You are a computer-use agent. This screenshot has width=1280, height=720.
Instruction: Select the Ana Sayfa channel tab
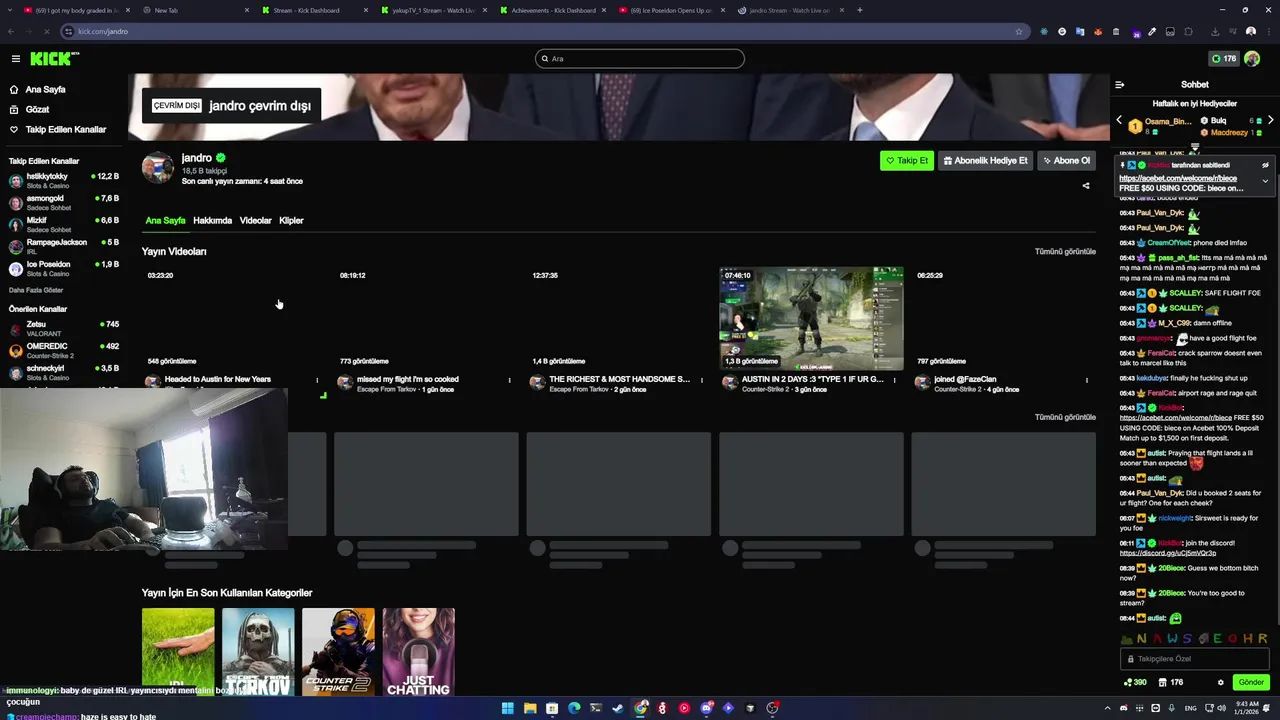(x=165, y=220)
